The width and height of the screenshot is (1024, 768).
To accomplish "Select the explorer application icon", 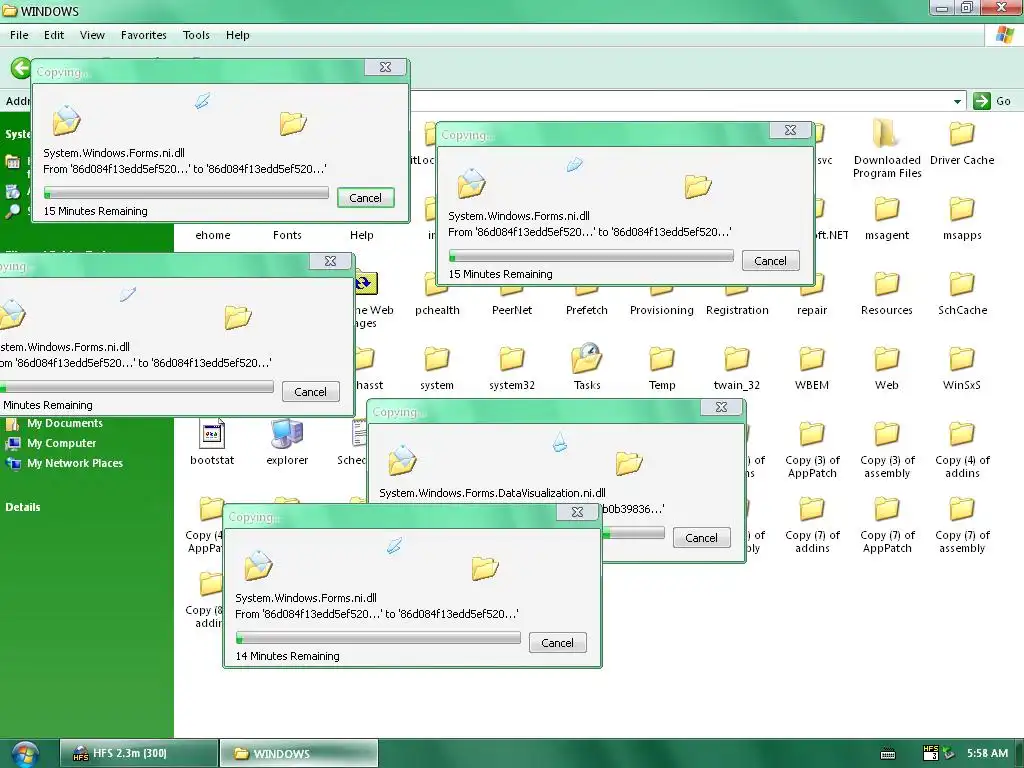I will 287,434.
